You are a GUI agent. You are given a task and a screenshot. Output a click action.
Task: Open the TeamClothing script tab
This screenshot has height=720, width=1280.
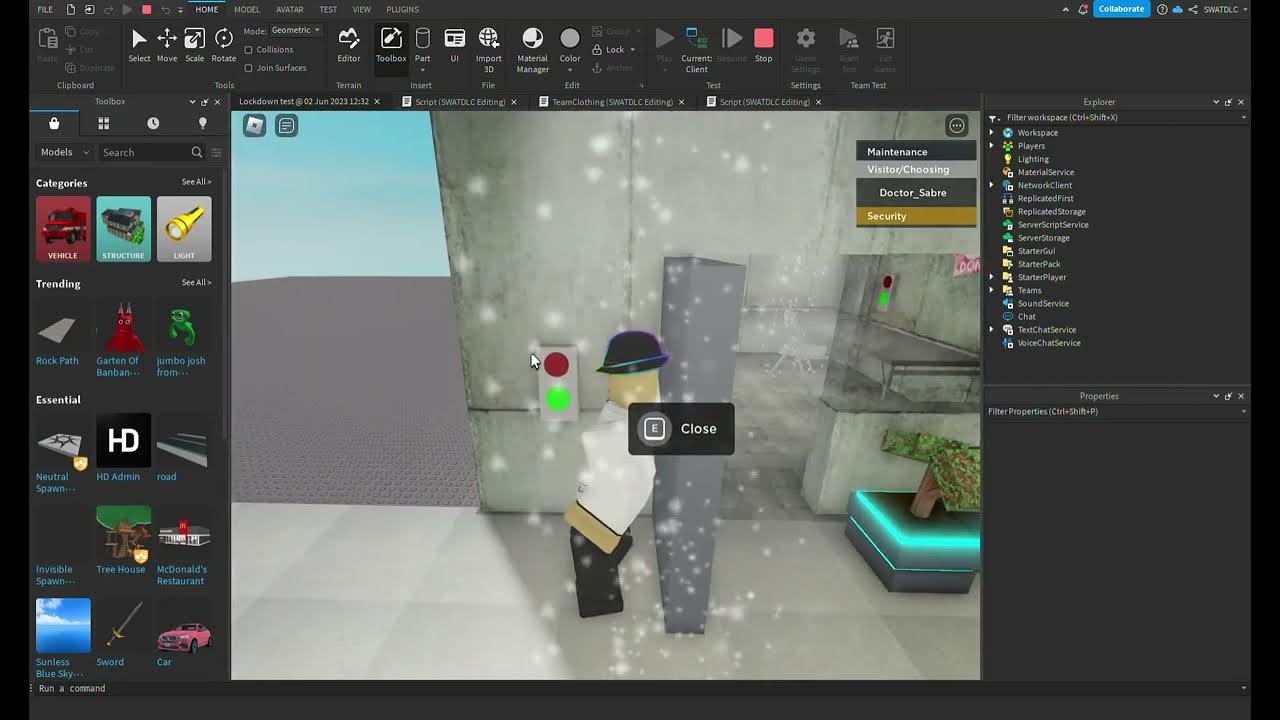[612, 102]
